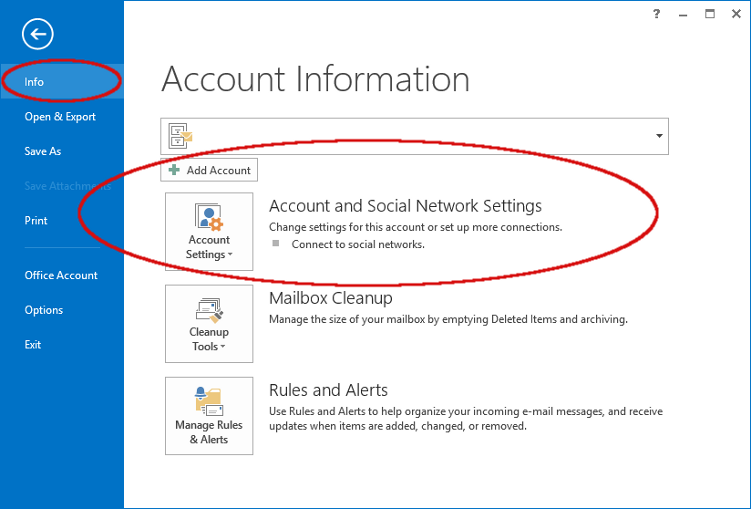The height and width of the screenshot is (509, 751).
Task: Open the Cleanup Tools dropdown button
Action: [209, 324]
